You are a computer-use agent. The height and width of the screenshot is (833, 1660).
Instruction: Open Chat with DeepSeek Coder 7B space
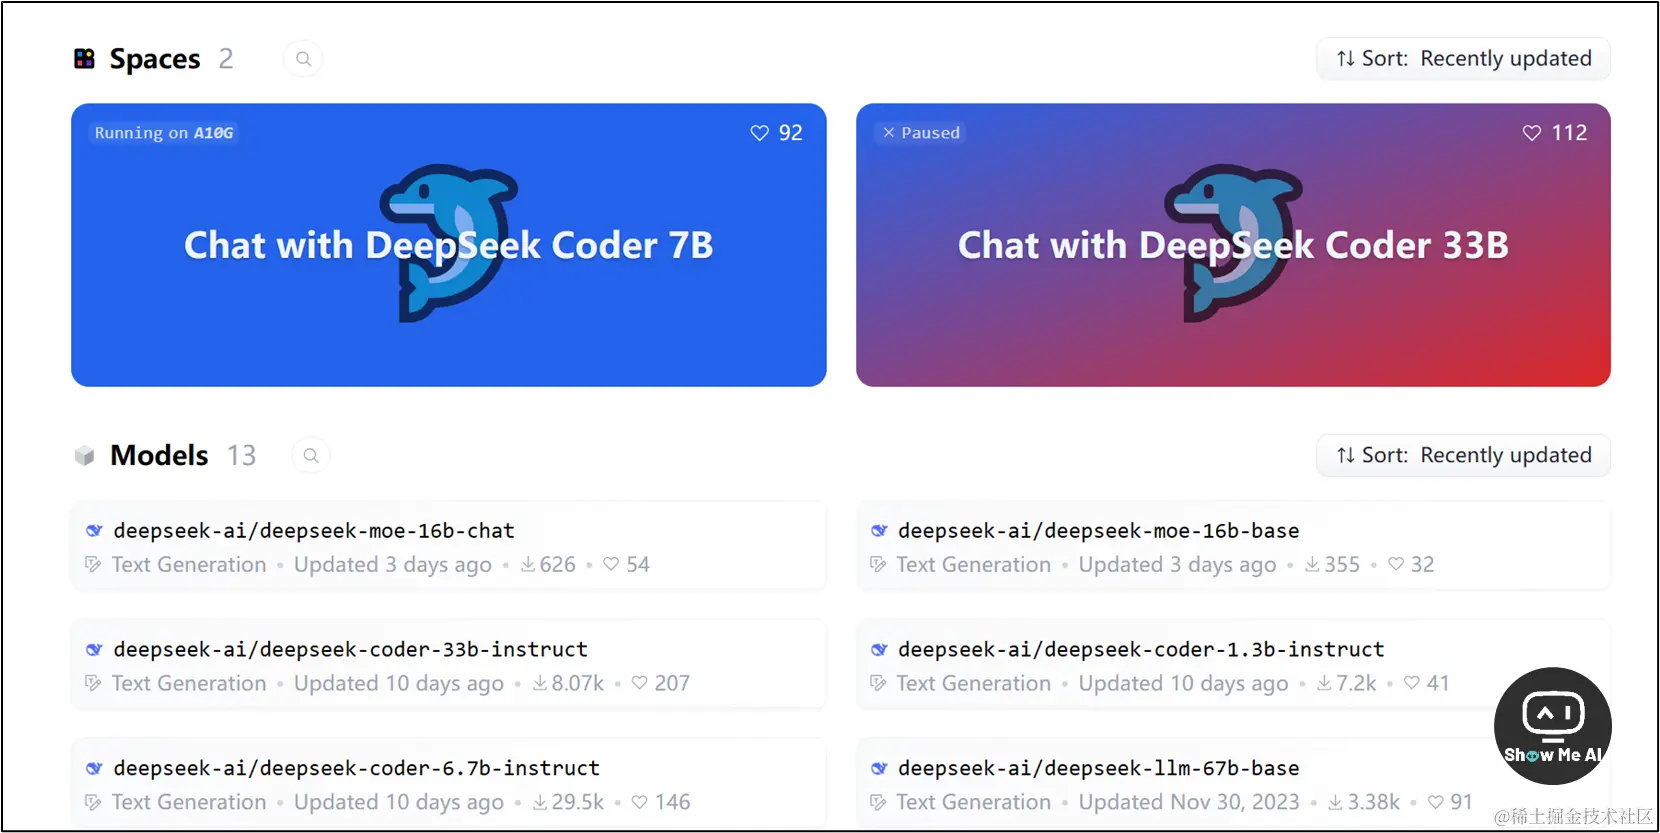pos(449,245)
